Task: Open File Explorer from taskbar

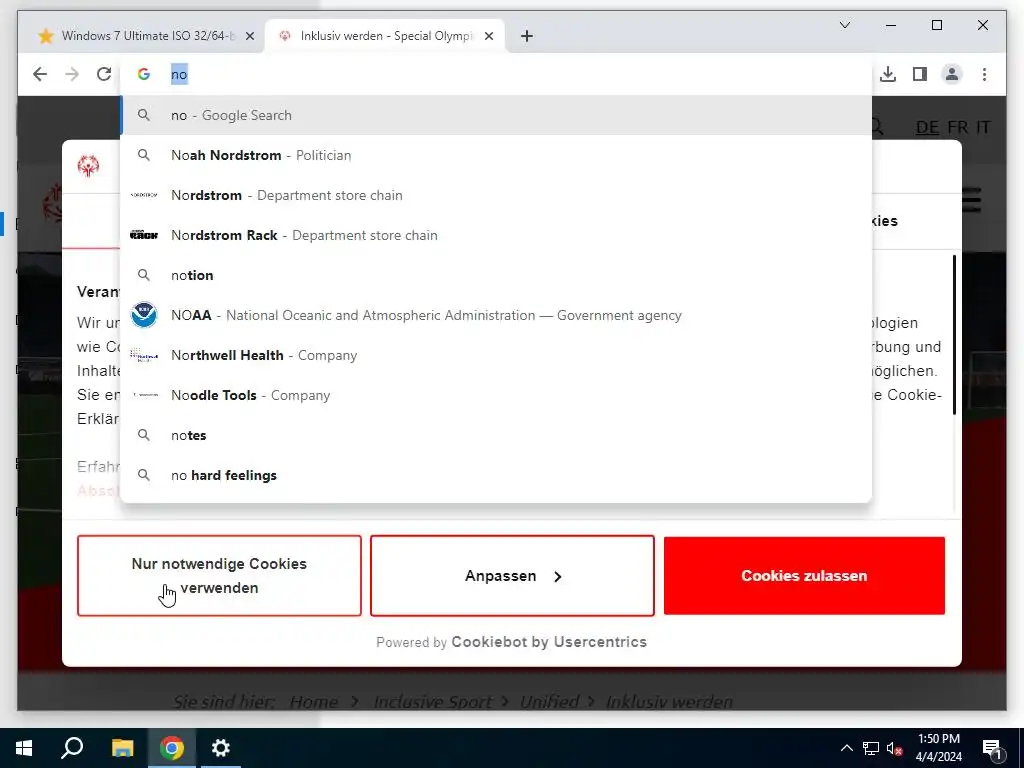Action: click(x=122, y=748)
